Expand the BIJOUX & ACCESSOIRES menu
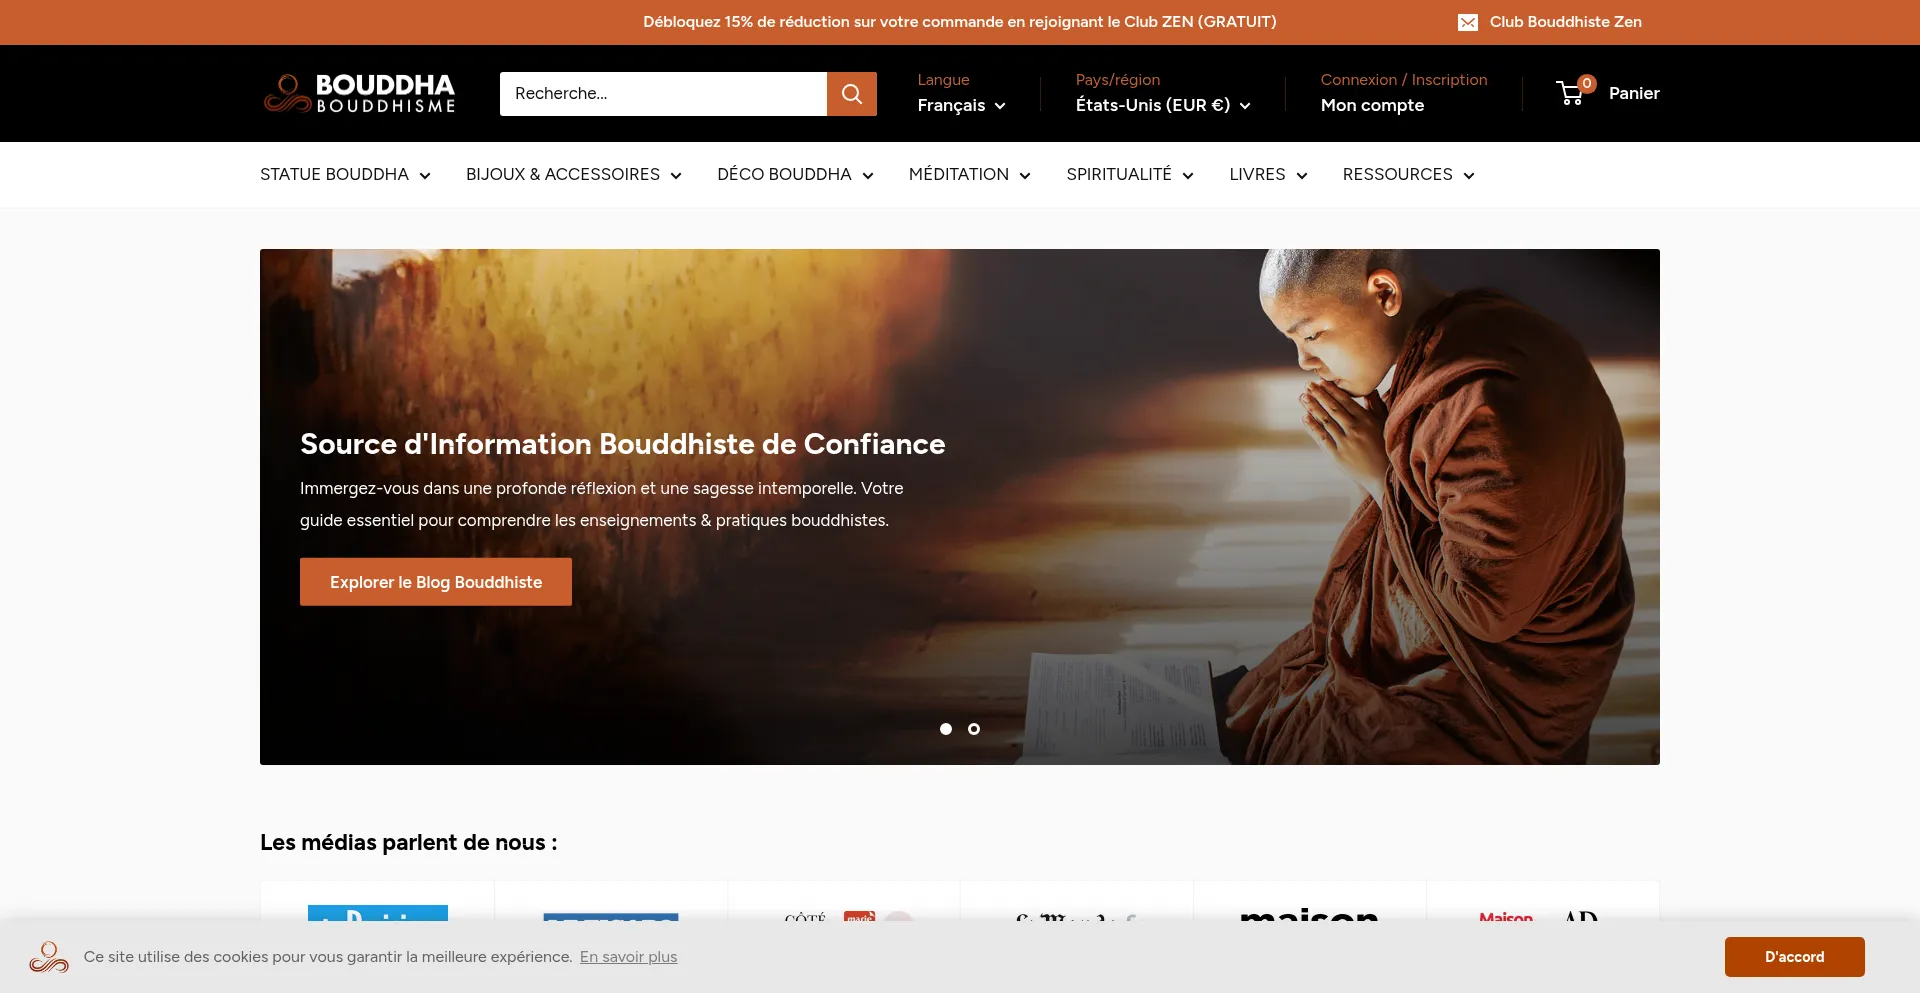Screen dimensions: 1920x993 [574, 174]
